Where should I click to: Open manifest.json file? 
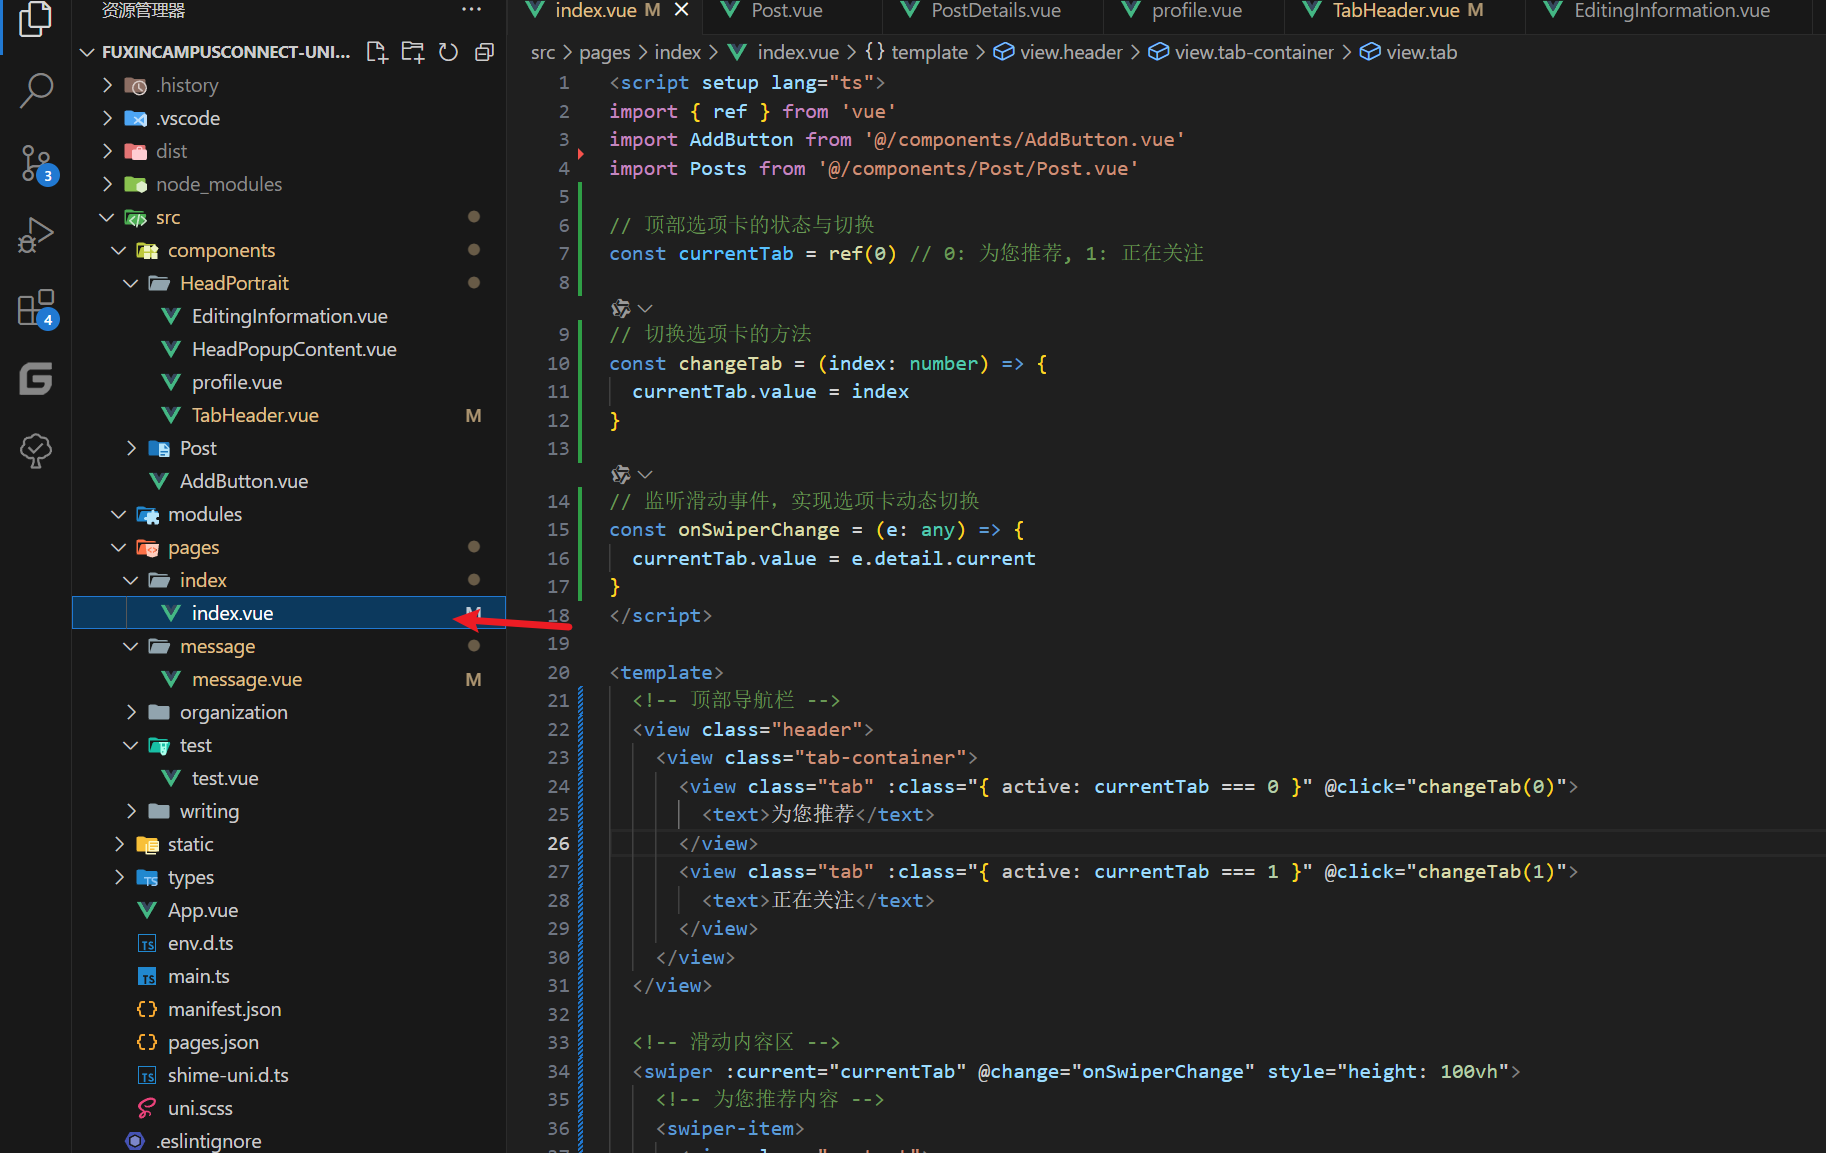click(x=289, y=1009)
